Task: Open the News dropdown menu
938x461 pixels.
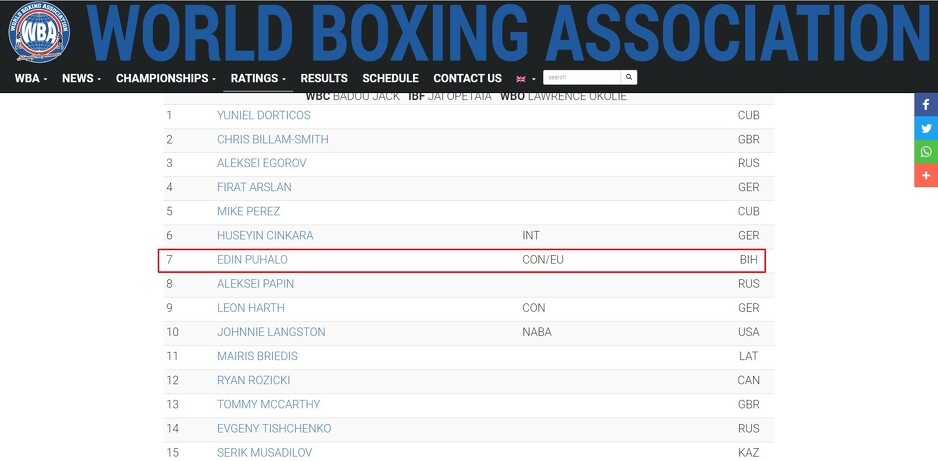Action: pos(81,78)
